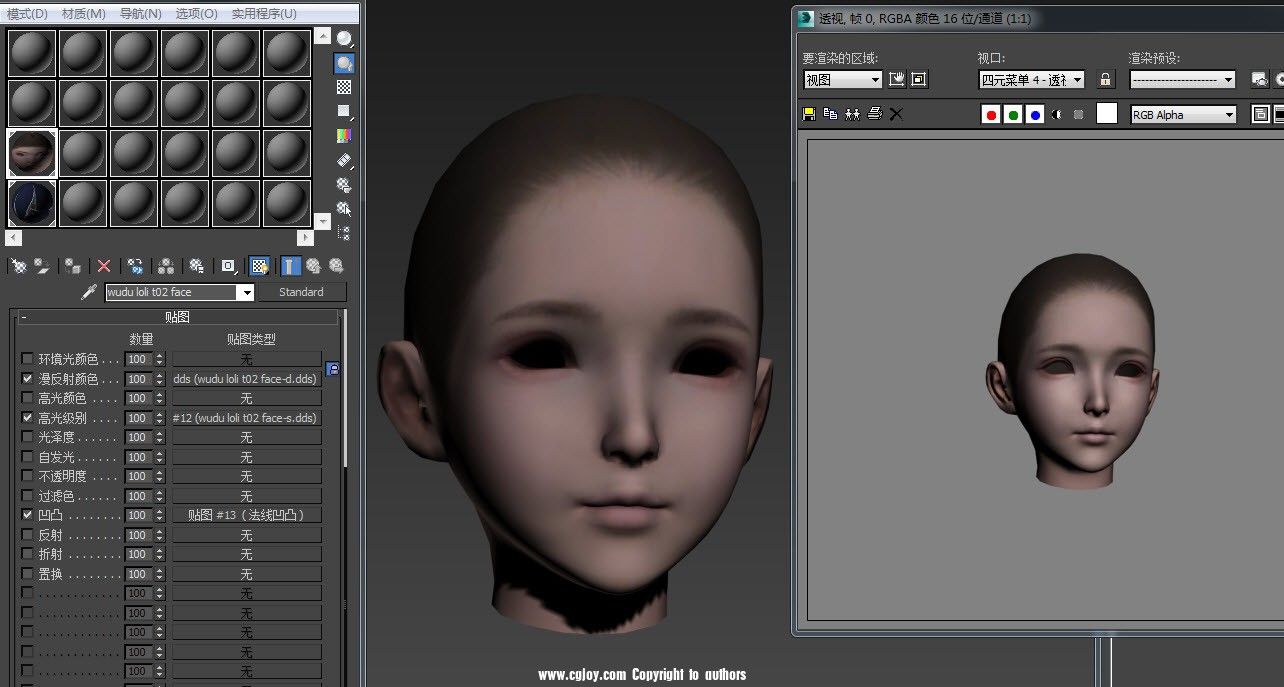Toggle the red channel in the render window
The height and width of the screenshot is (687, 1284).
[990, 113]
